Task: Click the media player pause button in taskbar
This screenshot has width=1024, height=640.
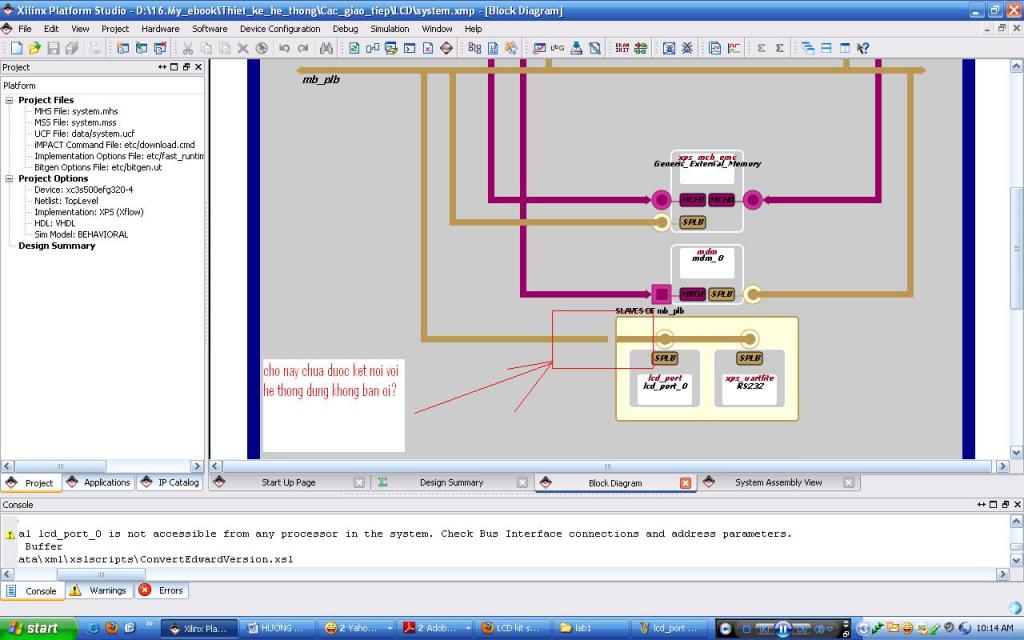Action: click(782, 629)
